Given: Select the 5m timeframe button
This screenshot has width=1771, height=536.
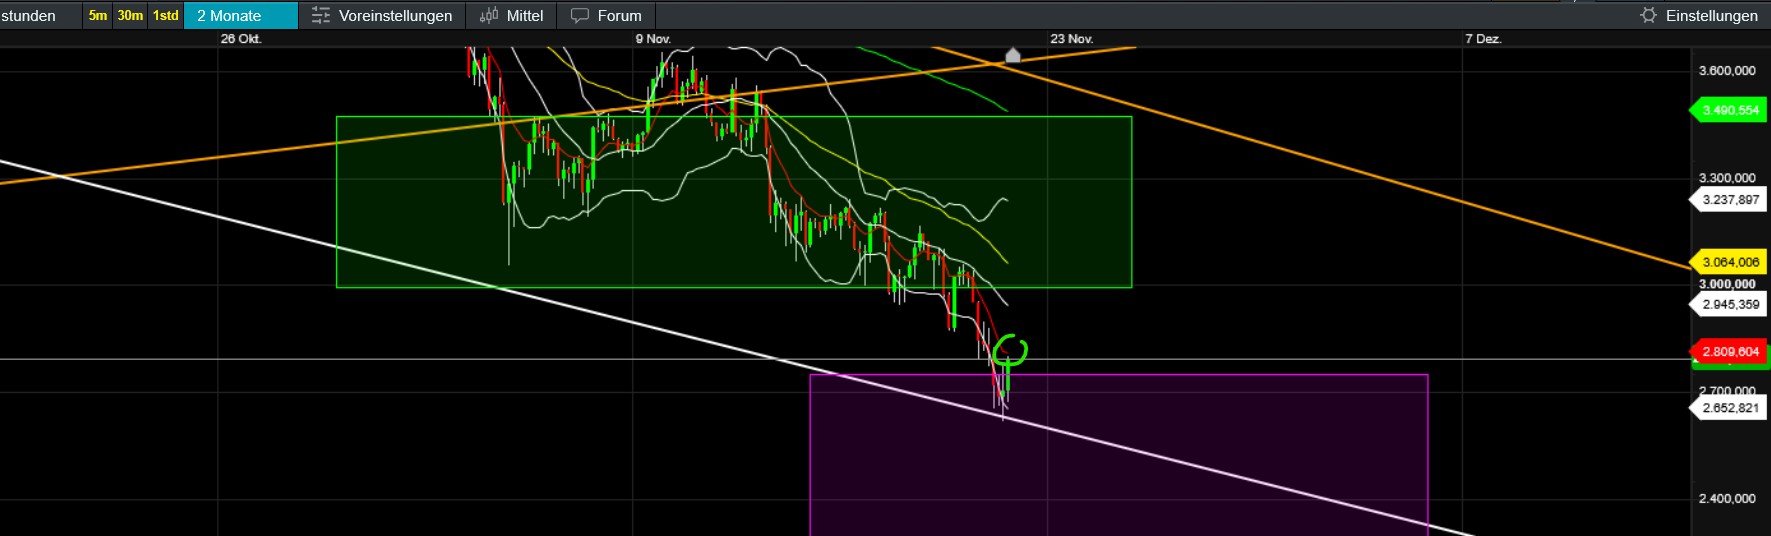Looking at the screenshot, I should point(97,15).
